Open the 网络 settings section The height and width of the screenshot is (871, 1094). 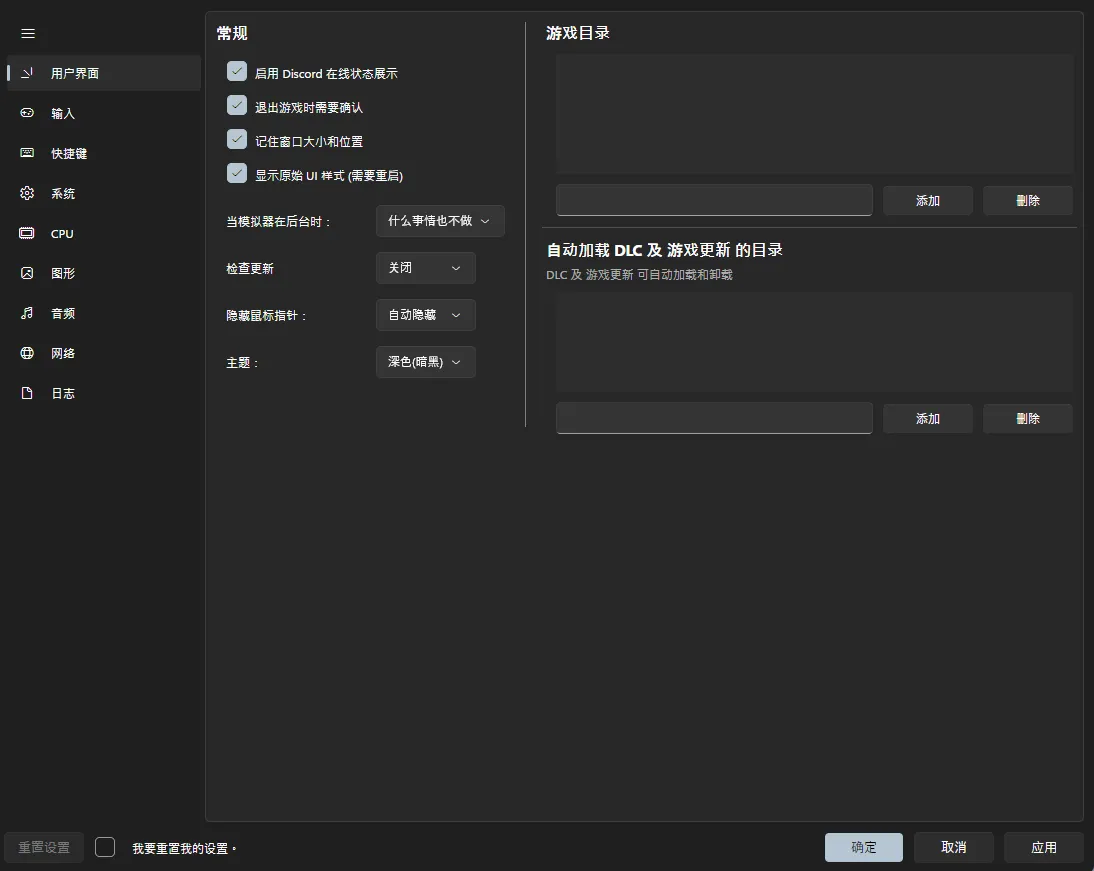point(62,353)
